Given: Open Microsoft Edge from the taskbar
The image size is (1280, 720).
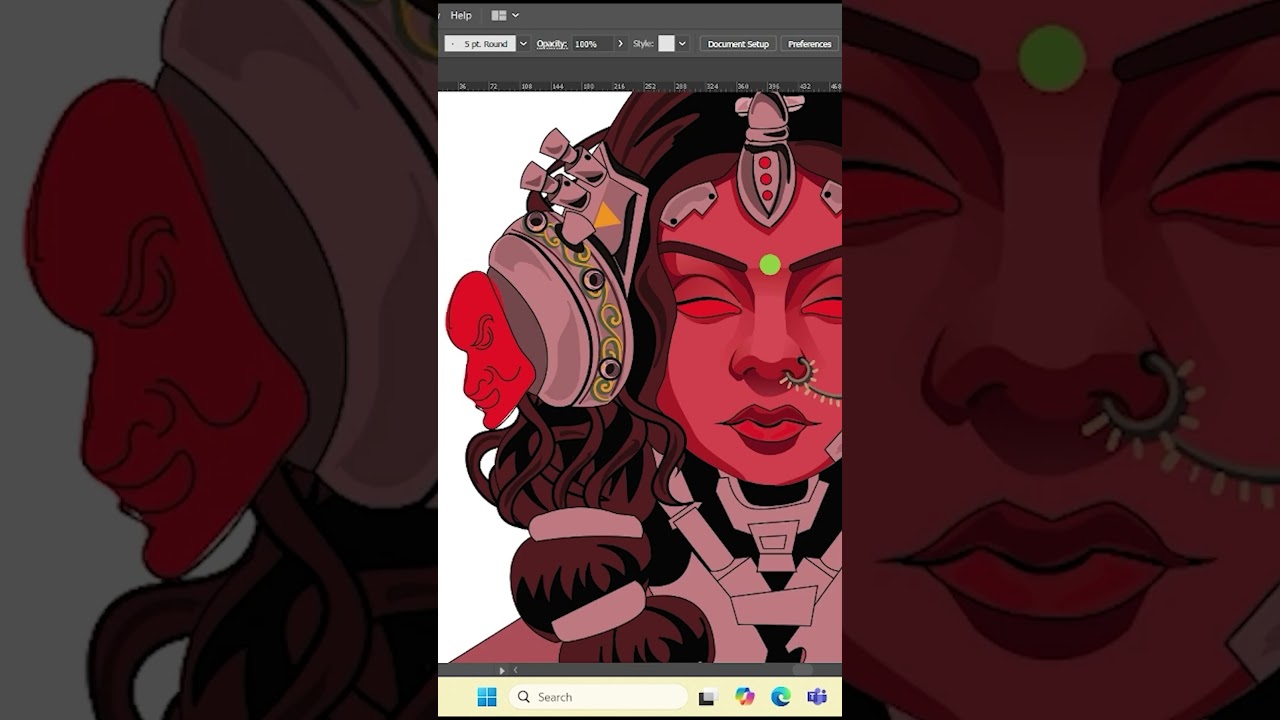Looking at the screenshot, I should click(x=780, y=697).
